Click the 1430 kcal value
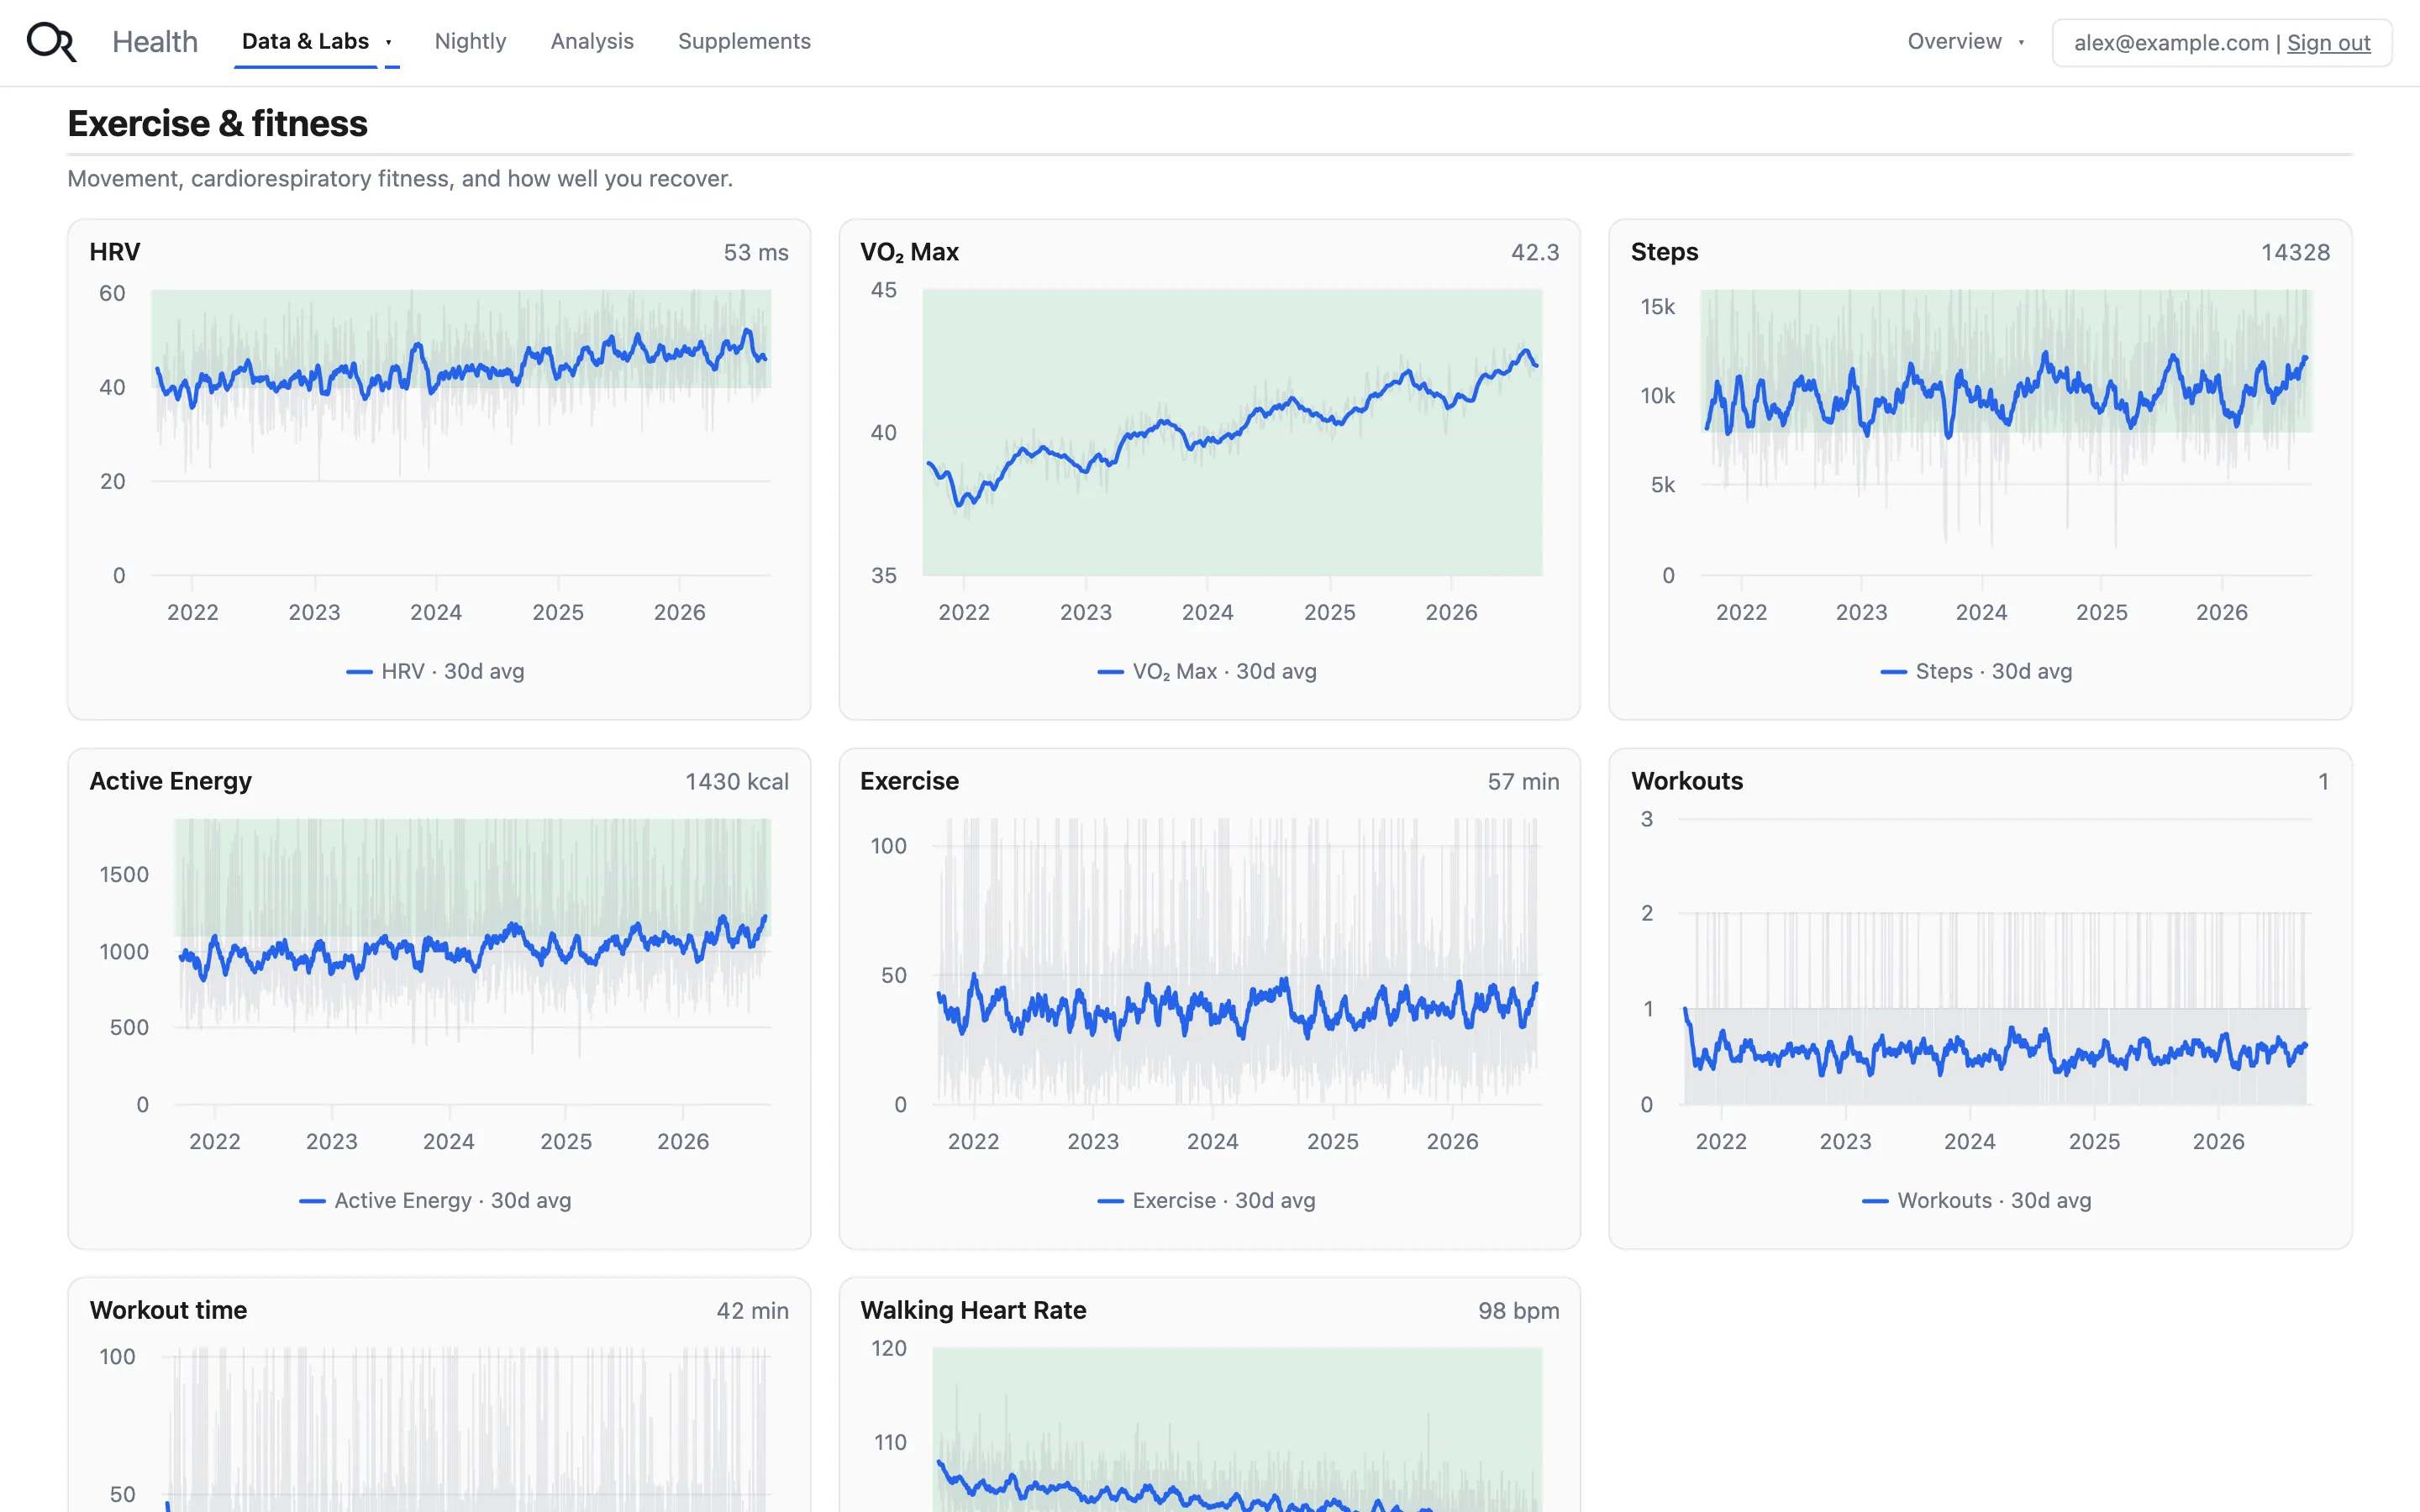This screenshot has width=2420, height=1512. click(737, 782)
